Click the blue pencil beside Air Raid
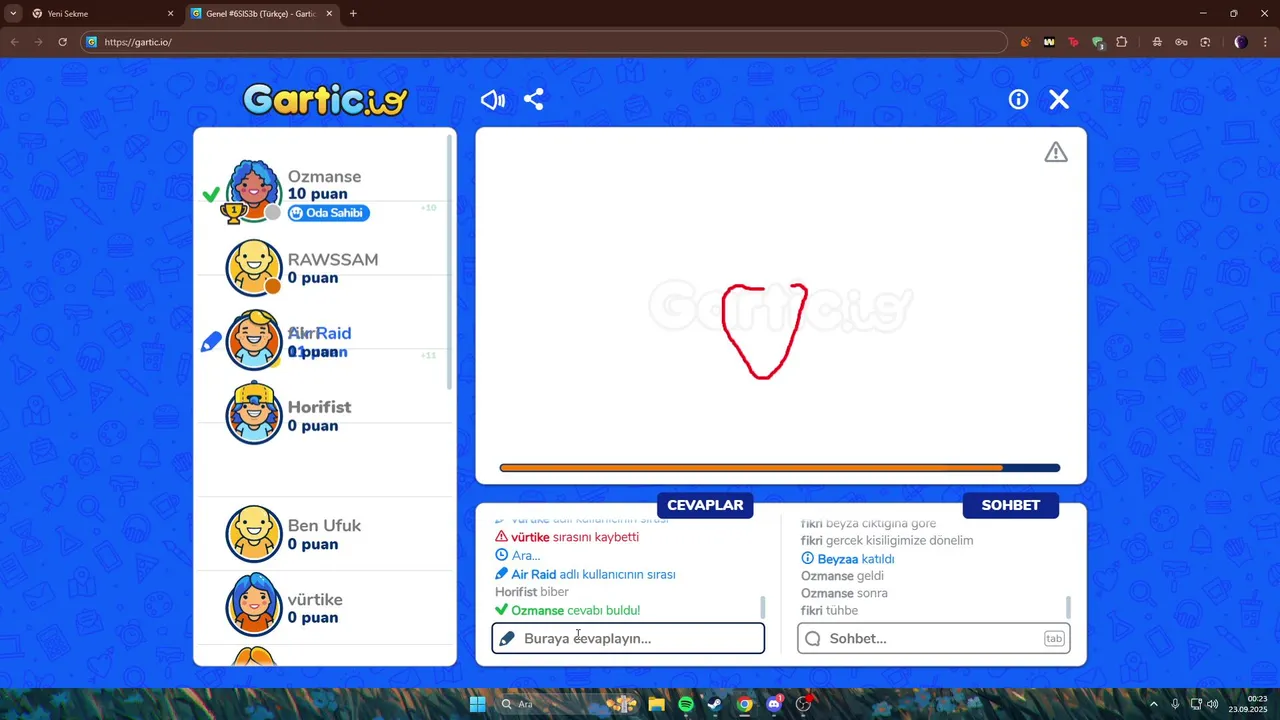Image resolution: width=1280 pixels, height=720 pixels. coord(211,343)
